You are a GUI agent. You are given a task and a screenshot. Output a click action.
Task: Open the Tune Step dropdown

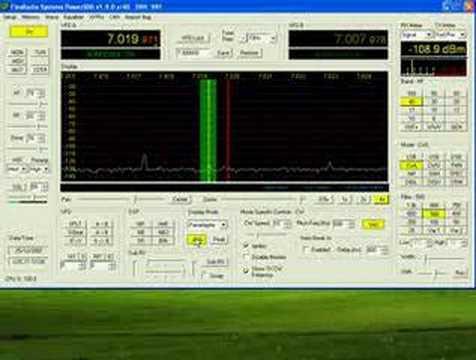pos(262,38)
